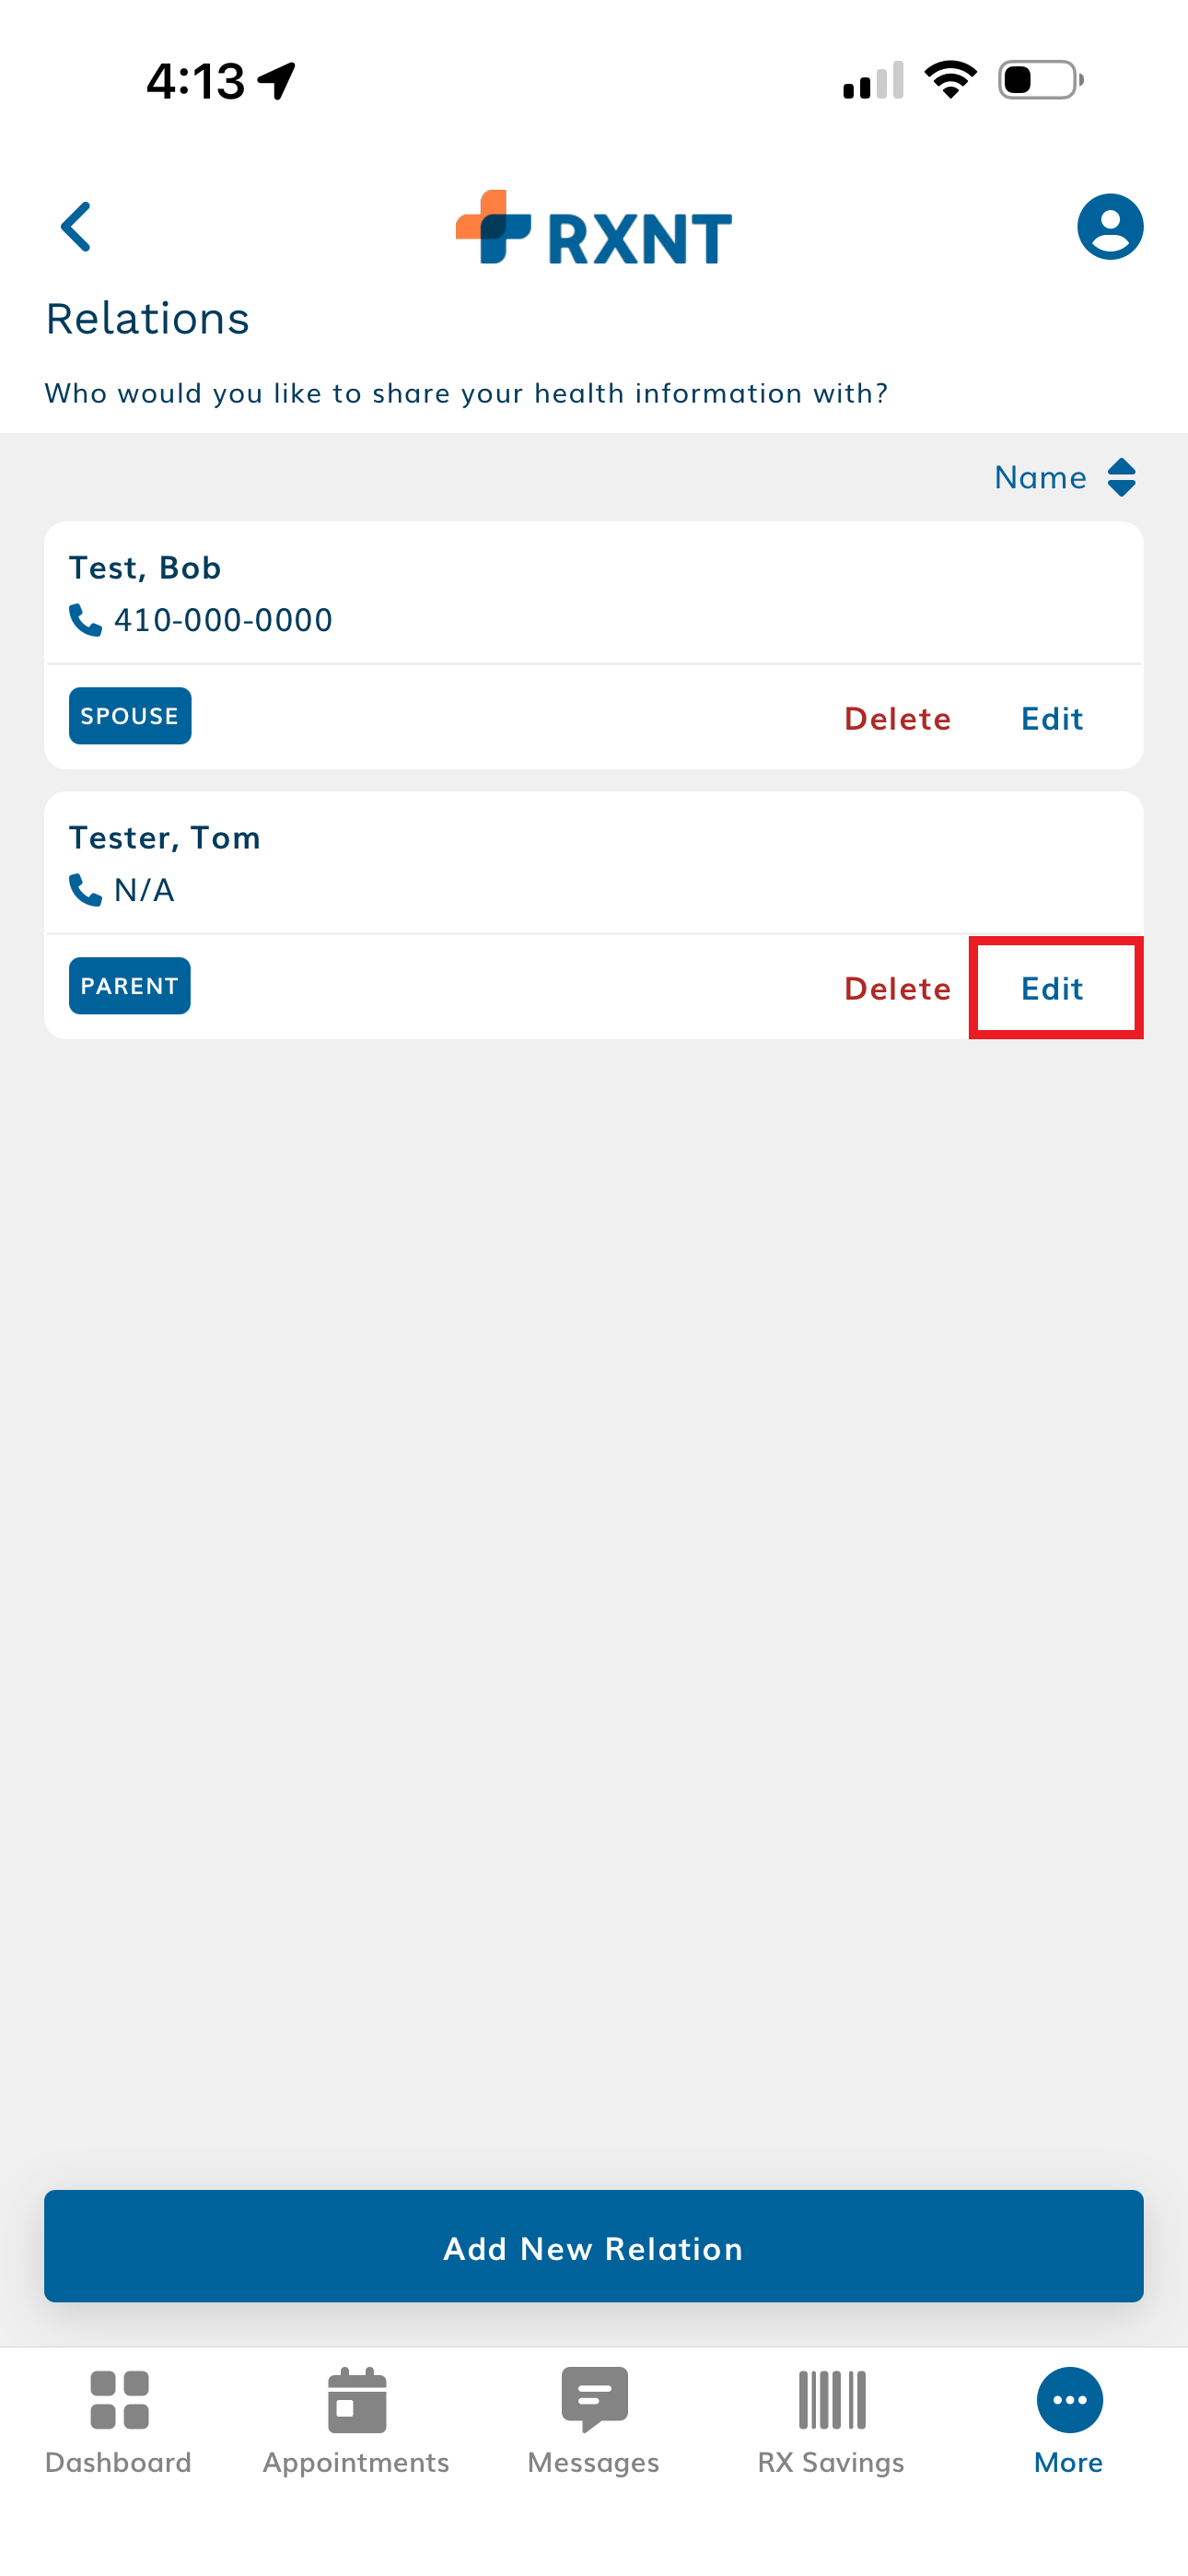Go to the RX Savings tab

point(831,2418)
